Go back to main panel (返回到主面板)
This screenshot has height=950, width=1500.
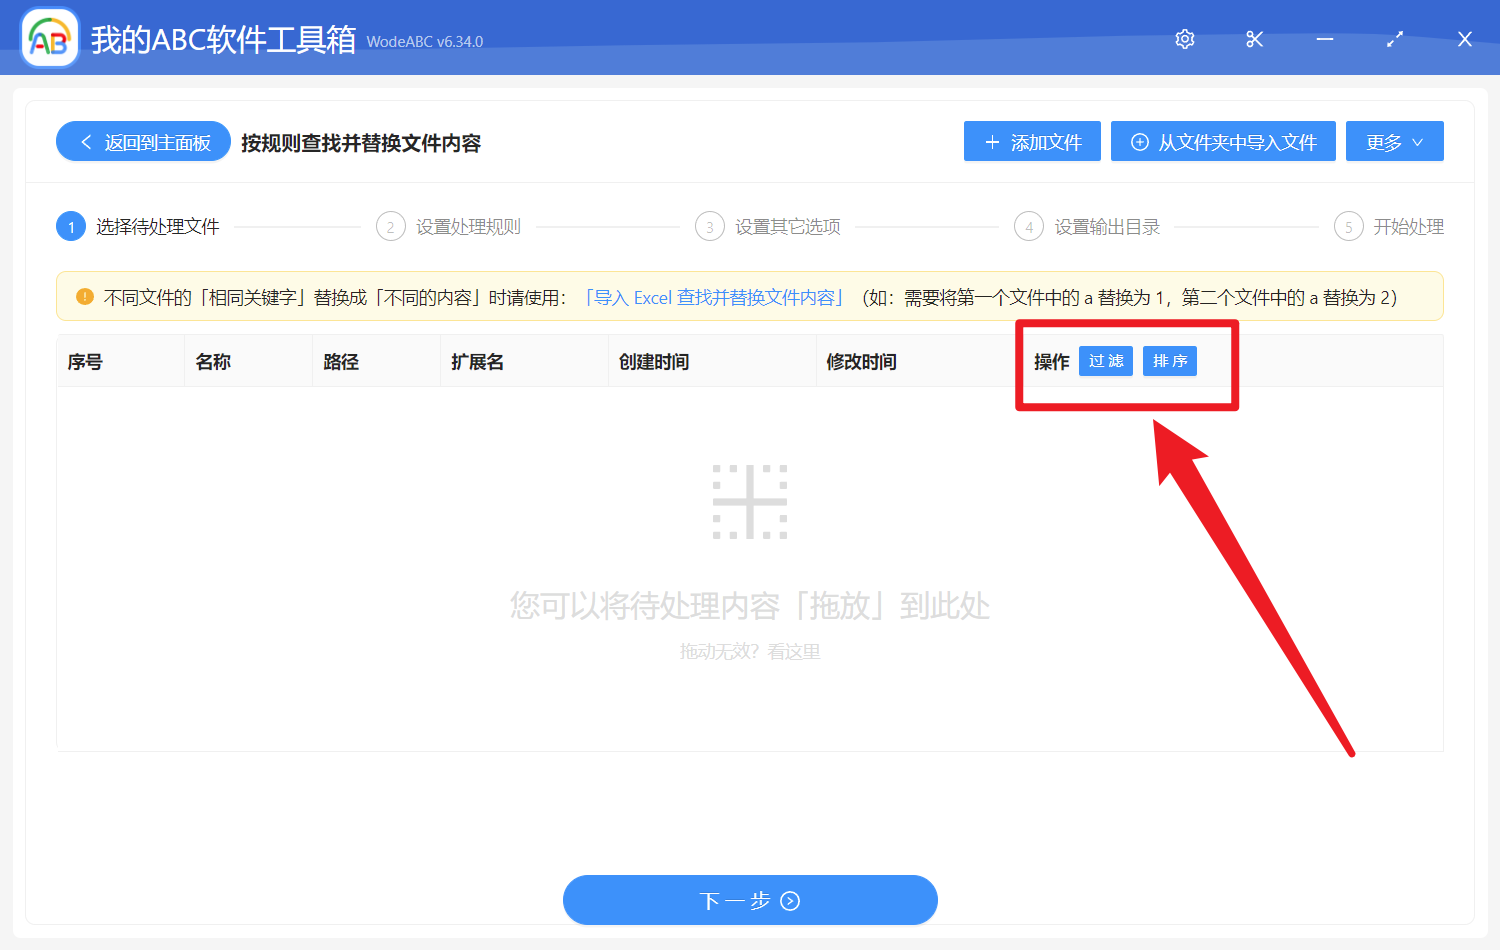143,142
